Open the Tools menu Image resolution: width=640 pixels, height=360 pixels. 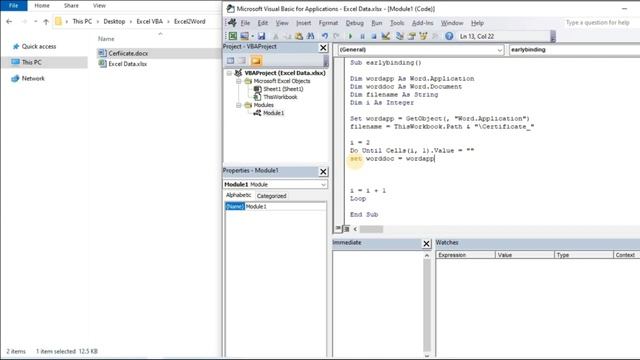[397, 23]
